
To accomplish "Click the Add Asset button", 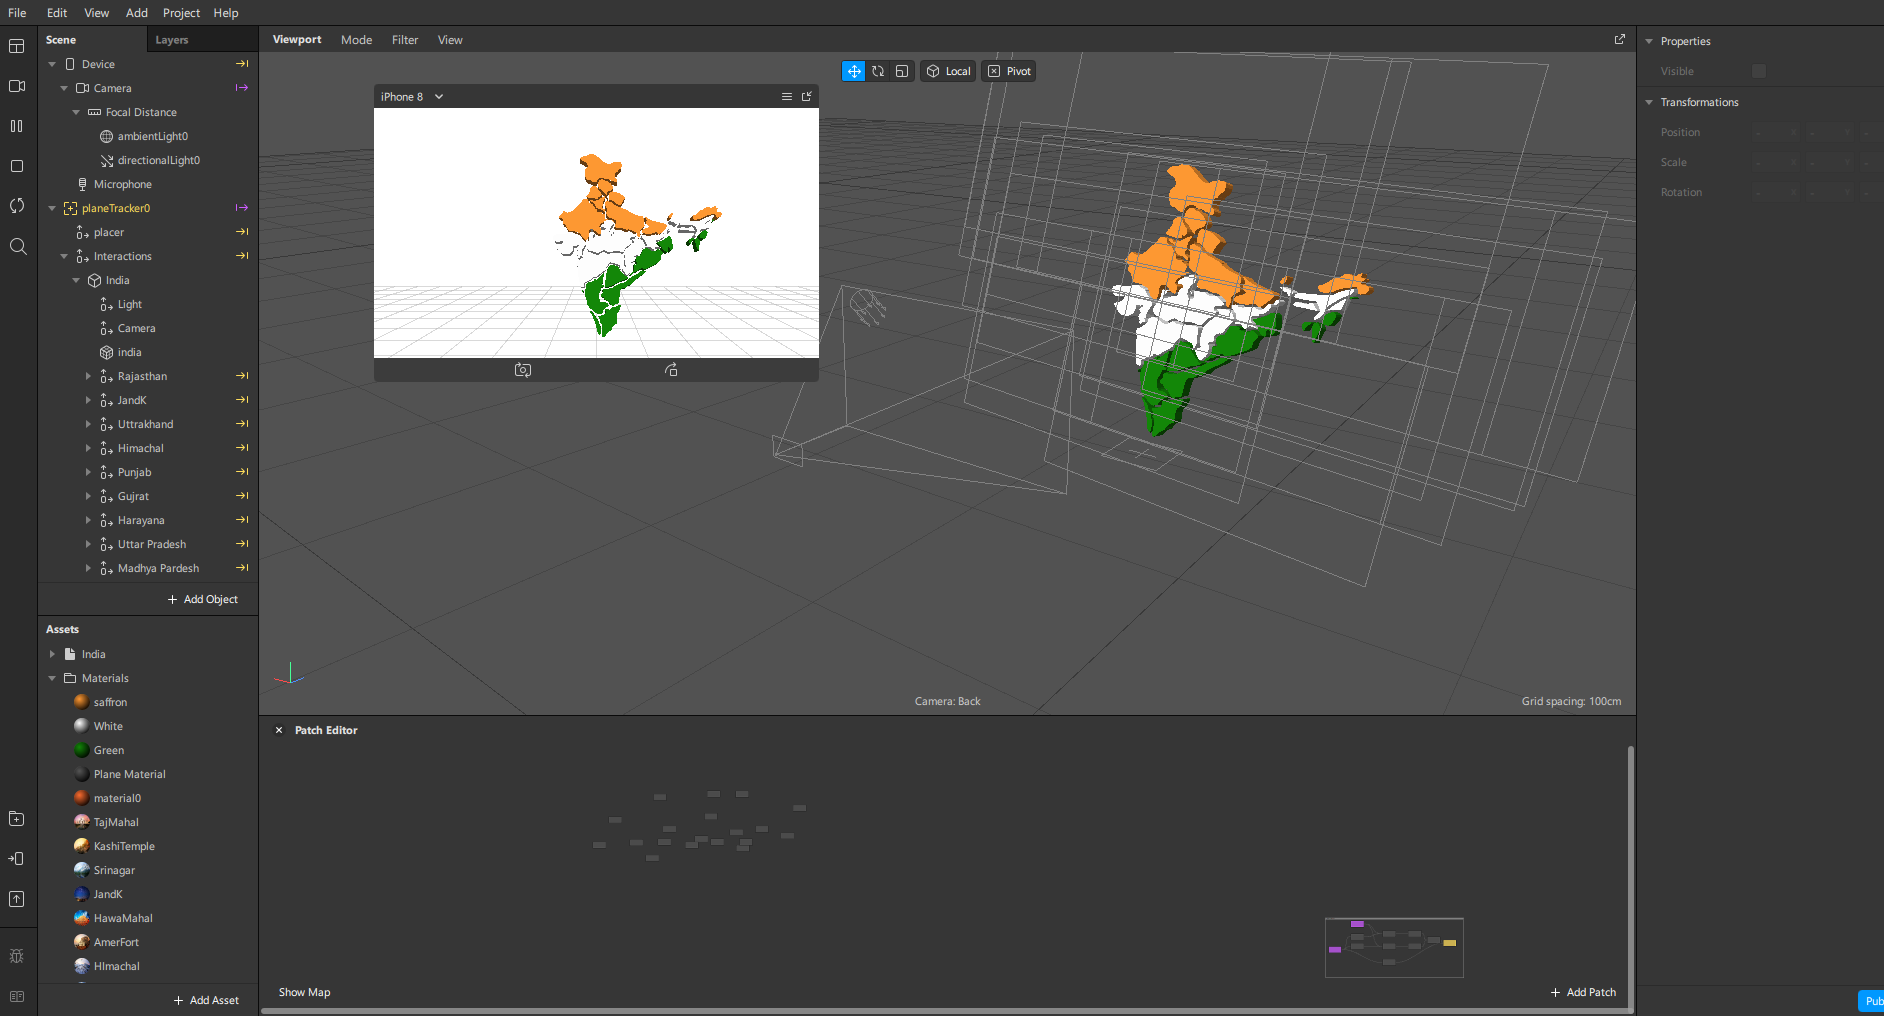I will point(206,1000).
